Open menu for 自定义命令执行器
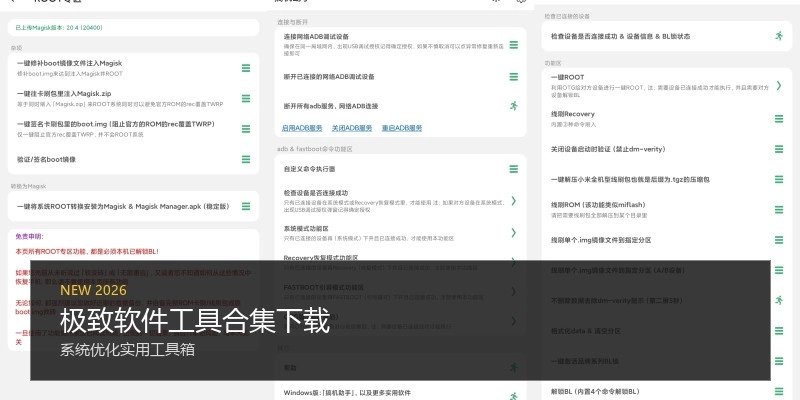Viewport: 800px width, 400px height. pos(514,169)
